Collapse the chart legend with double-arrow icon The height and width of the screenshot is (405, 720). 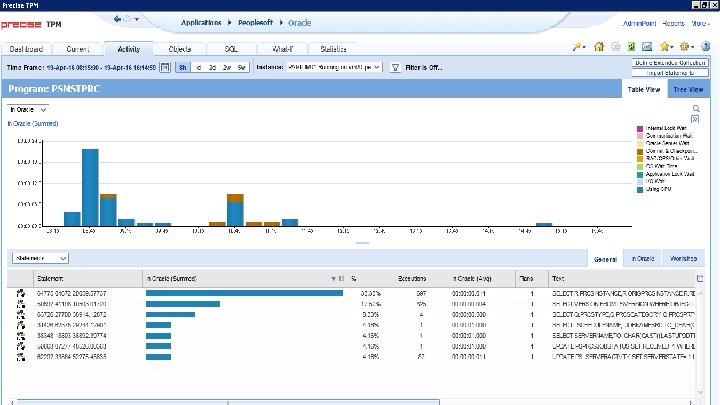coord(695,119)
